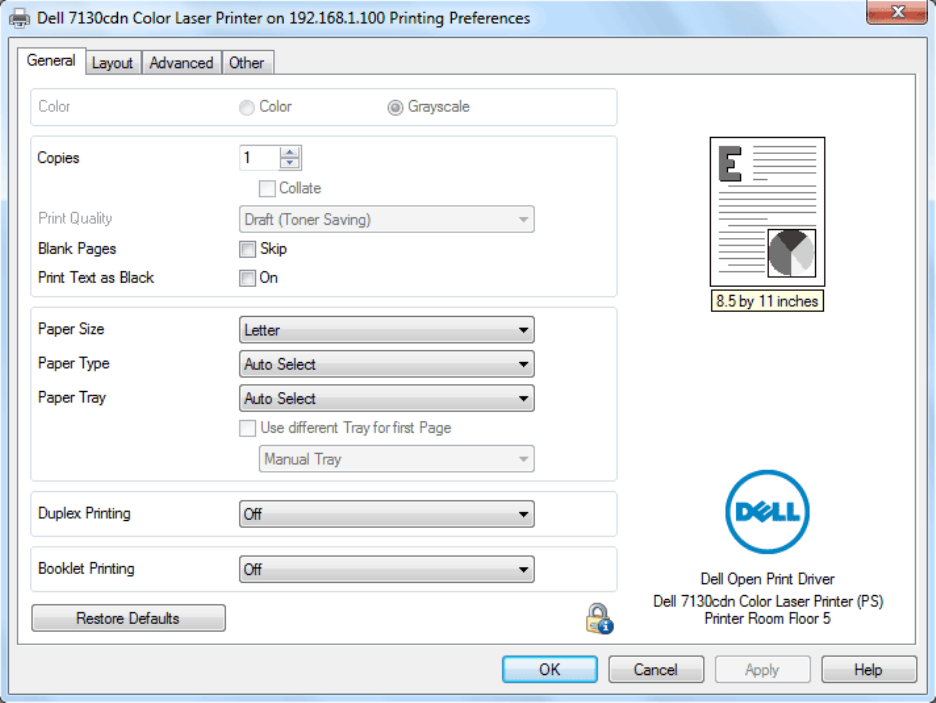Open the Duplex Printing dropdown
936x703 pixels.
click(x=386, y=514)
